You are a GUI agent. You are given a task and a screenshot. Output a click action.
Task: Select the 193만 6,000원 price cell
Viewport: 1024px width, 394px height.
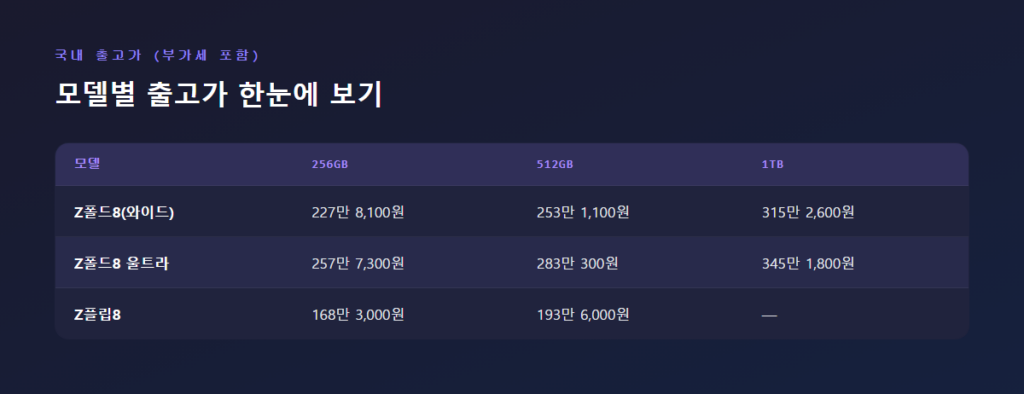pyautogui.click(x=583, y=314)
